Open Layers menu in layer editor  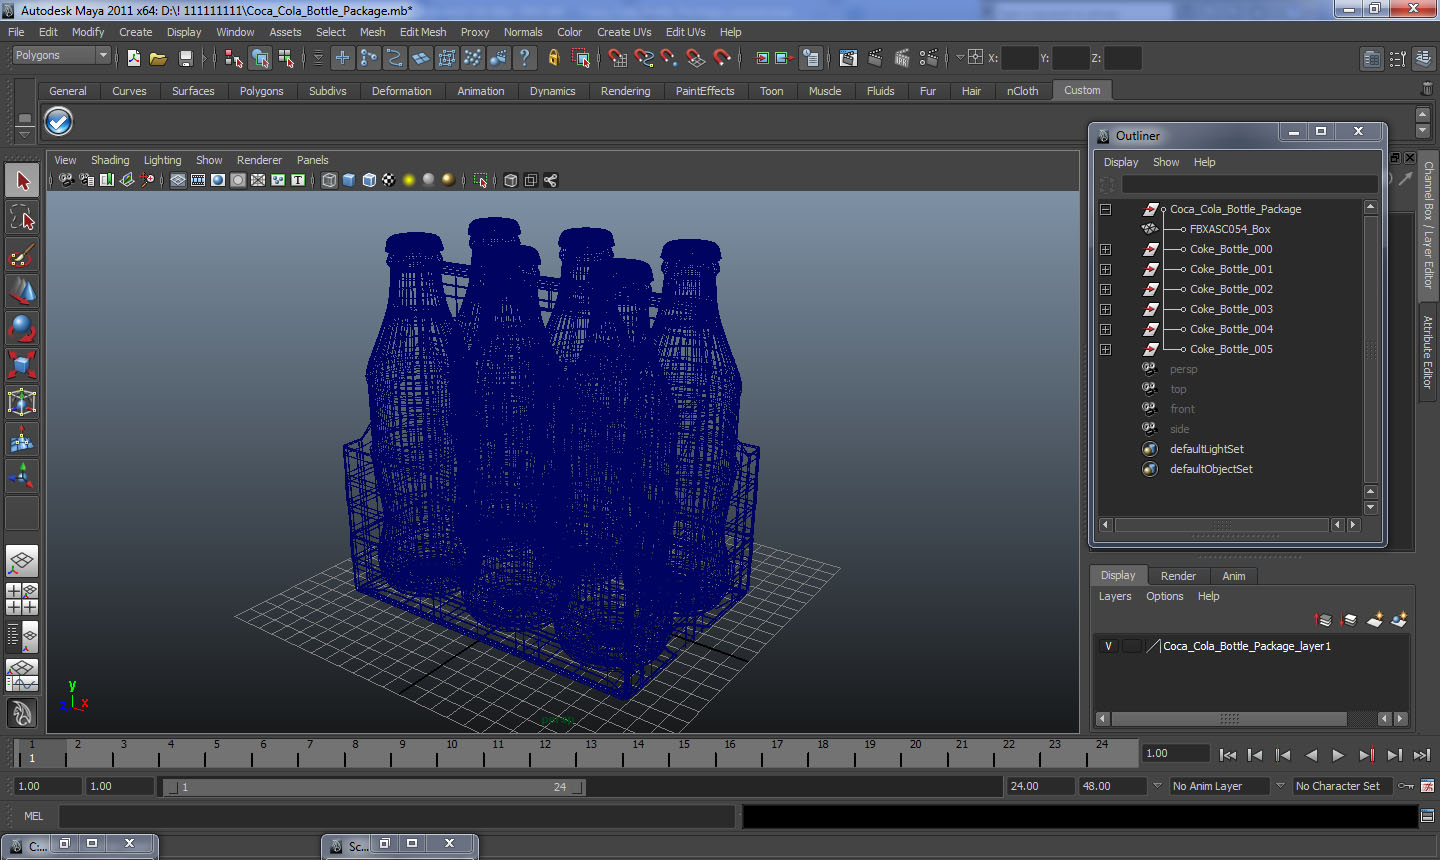tap(1115, 596)
